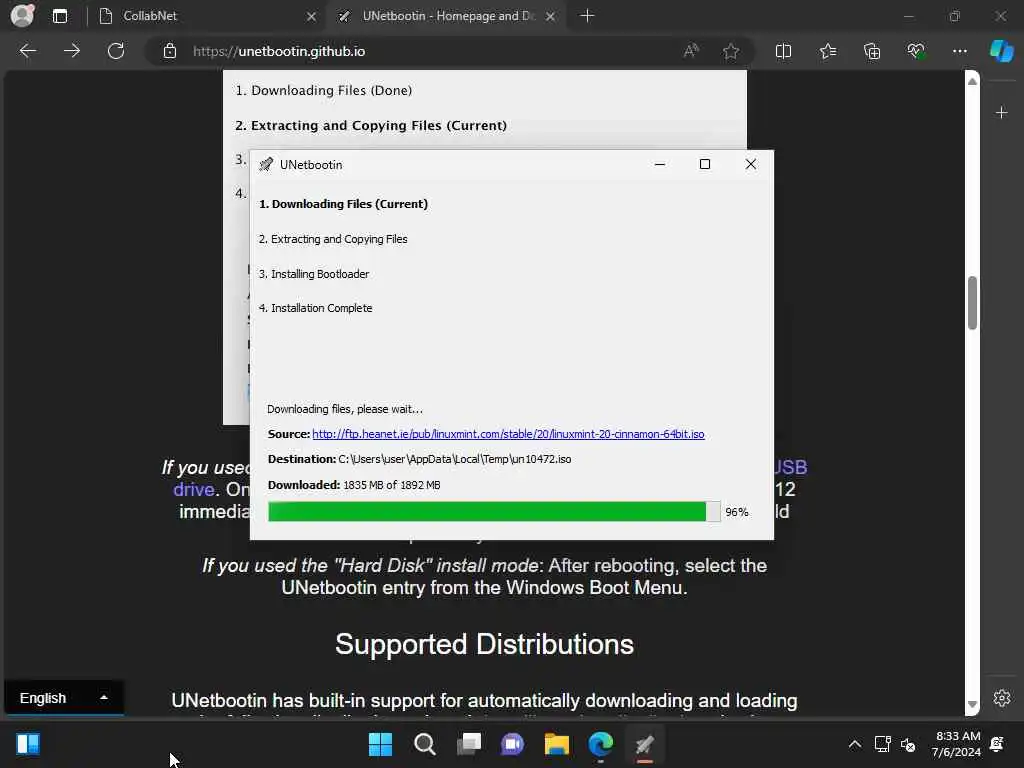
Task: Go forward in browser history
Action: pyautogui.click(x=72, y=51)
